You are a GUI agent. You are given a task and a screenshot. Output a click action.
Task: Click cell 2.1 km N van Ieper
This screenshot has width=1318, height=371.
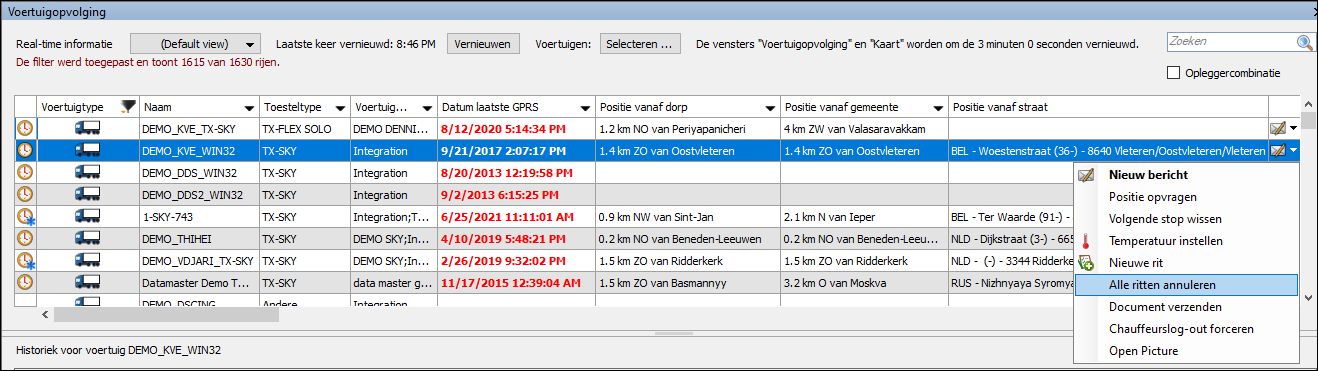(864, 216)
